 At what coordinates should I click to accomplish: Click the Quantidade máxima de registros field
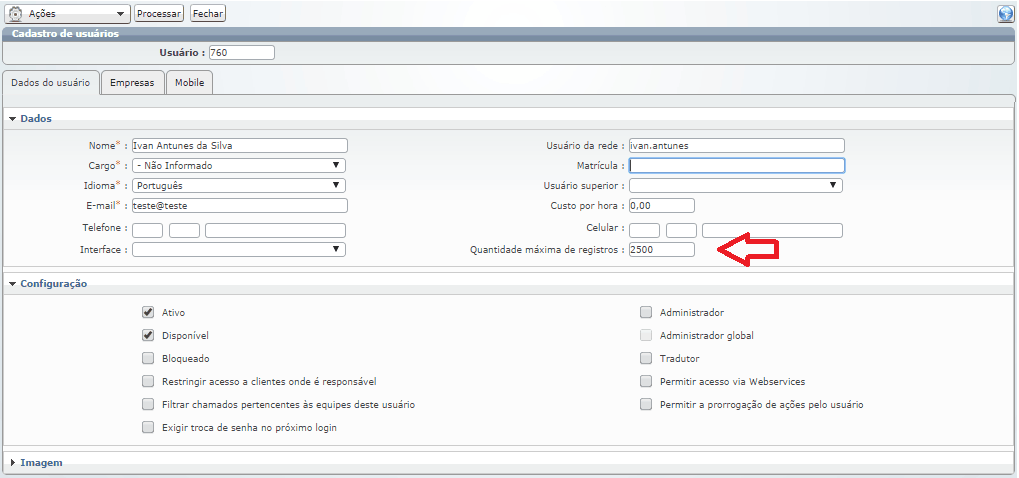coord(661,249)
